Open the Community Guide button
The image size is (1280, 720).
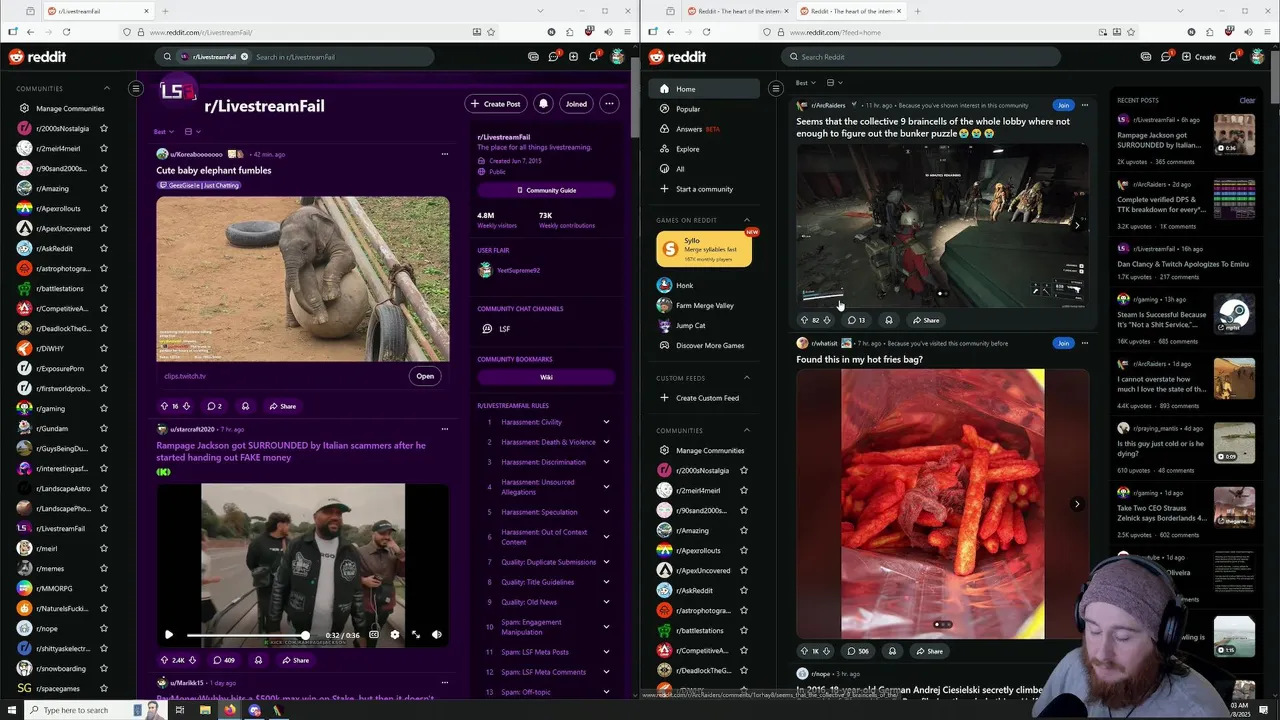[546, 190]
